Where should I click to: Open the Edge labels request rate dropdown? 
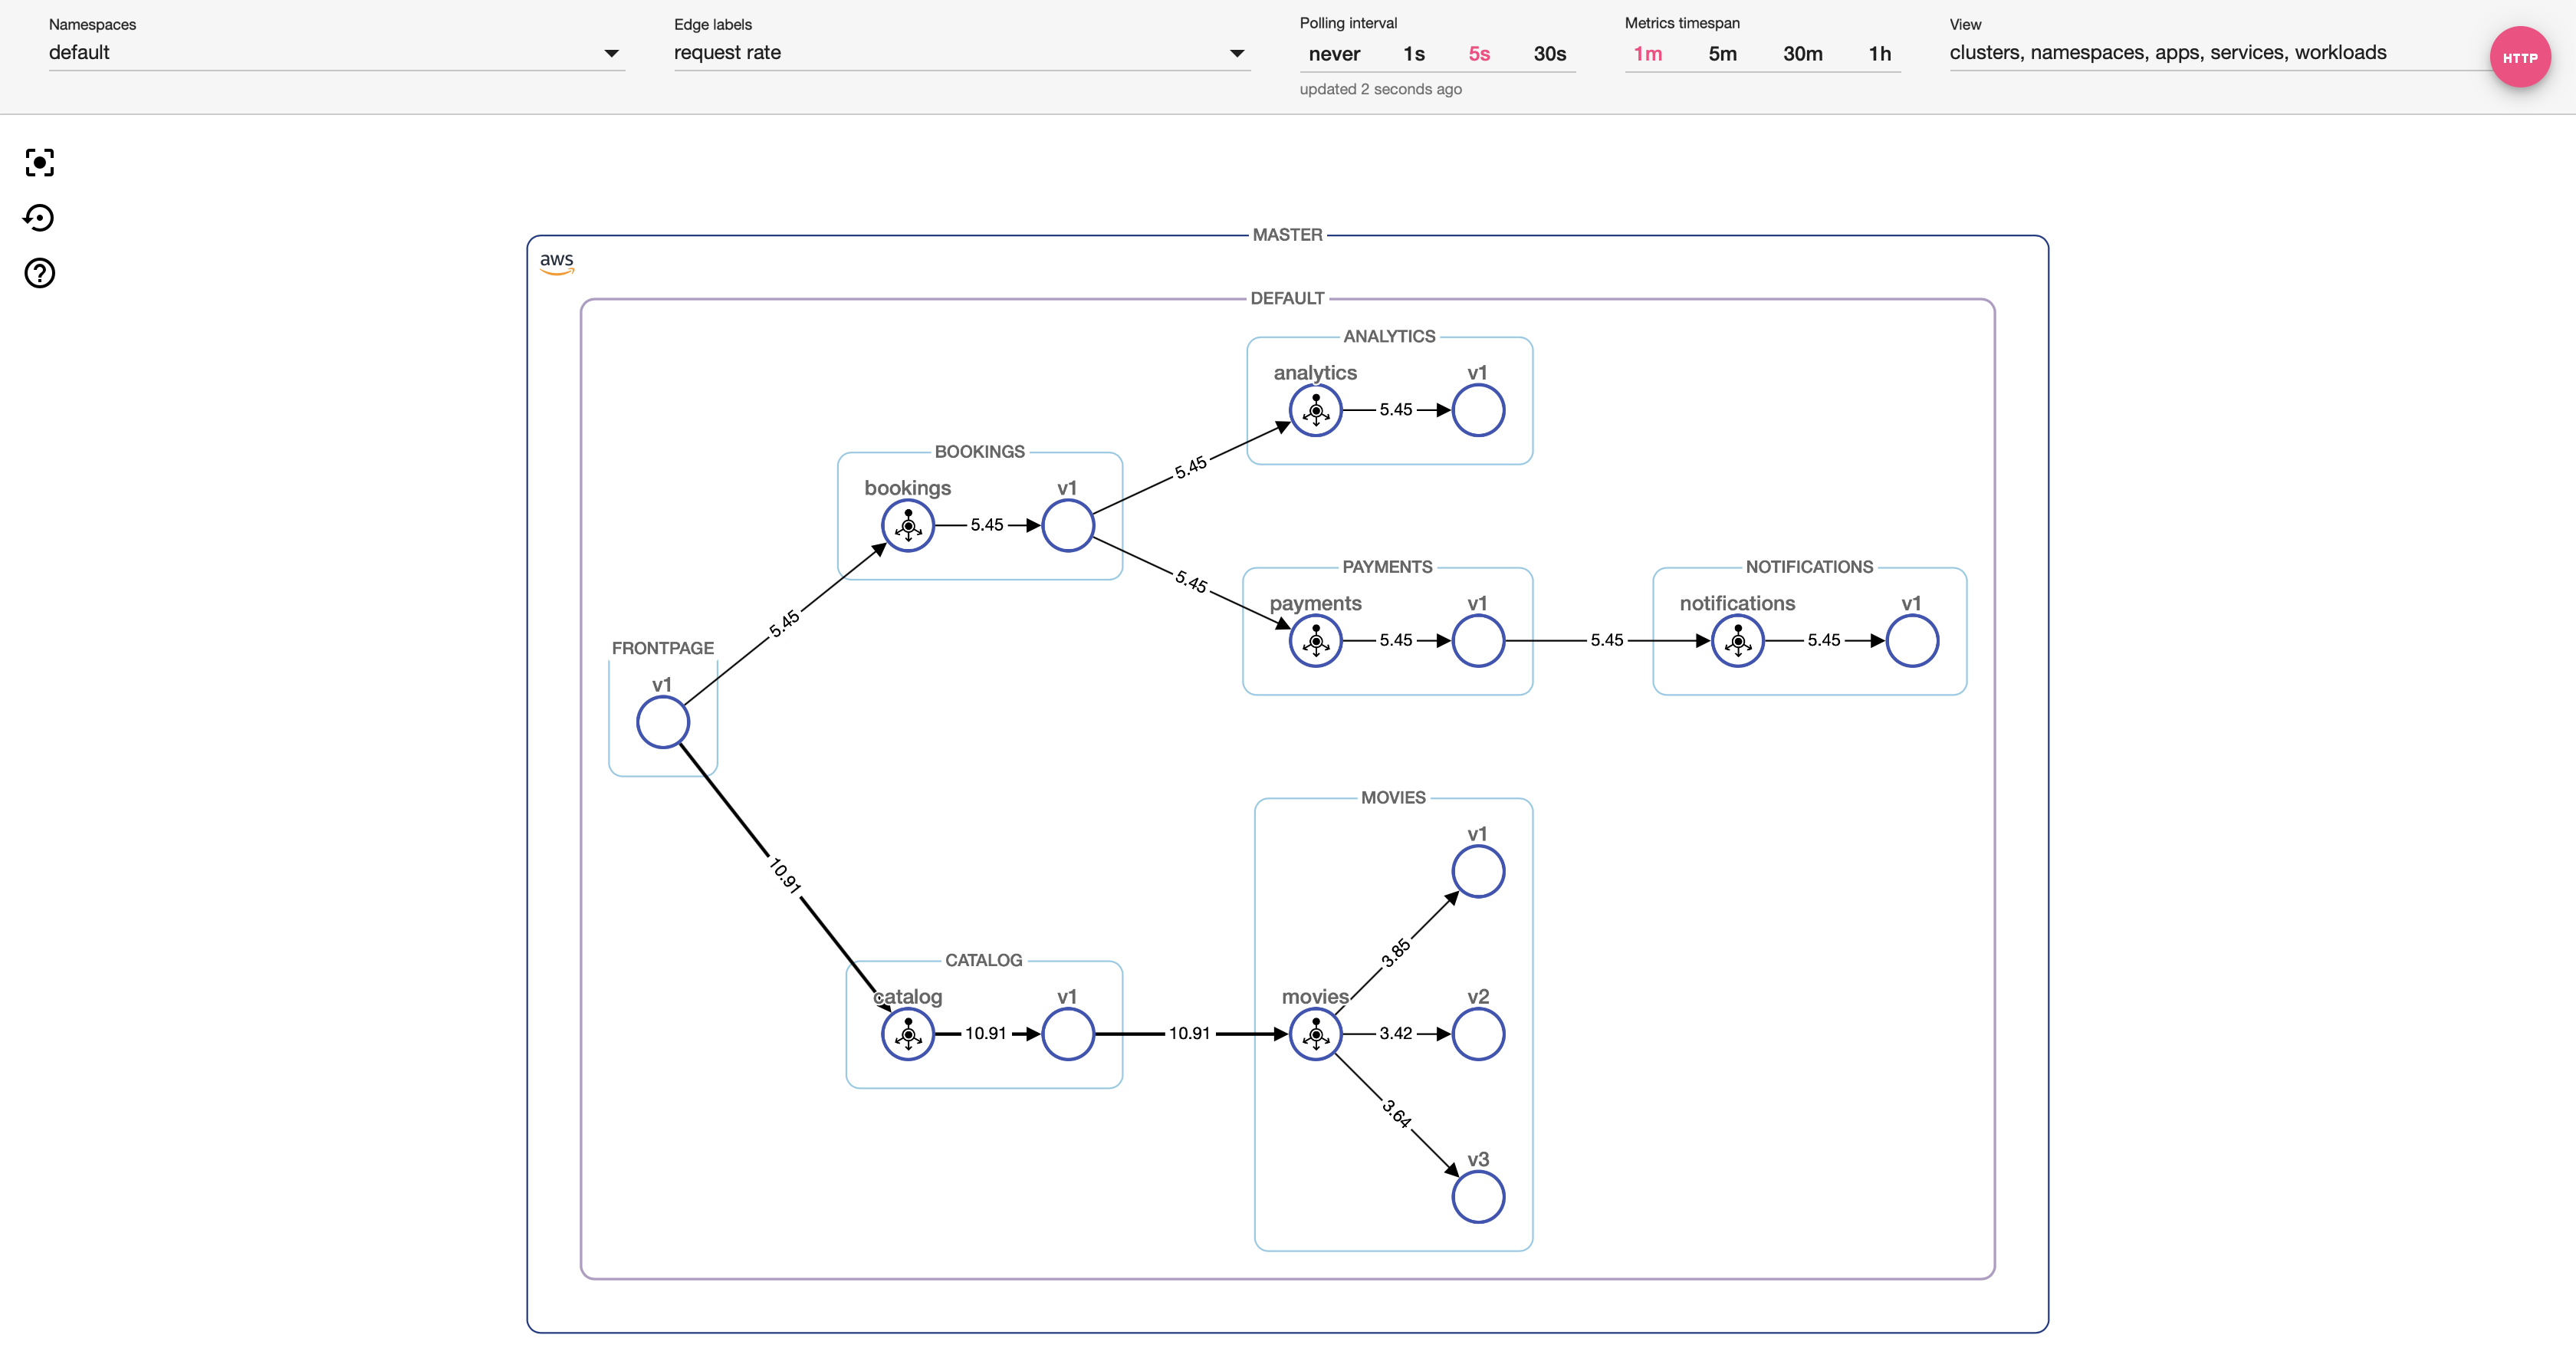(961, 53)
